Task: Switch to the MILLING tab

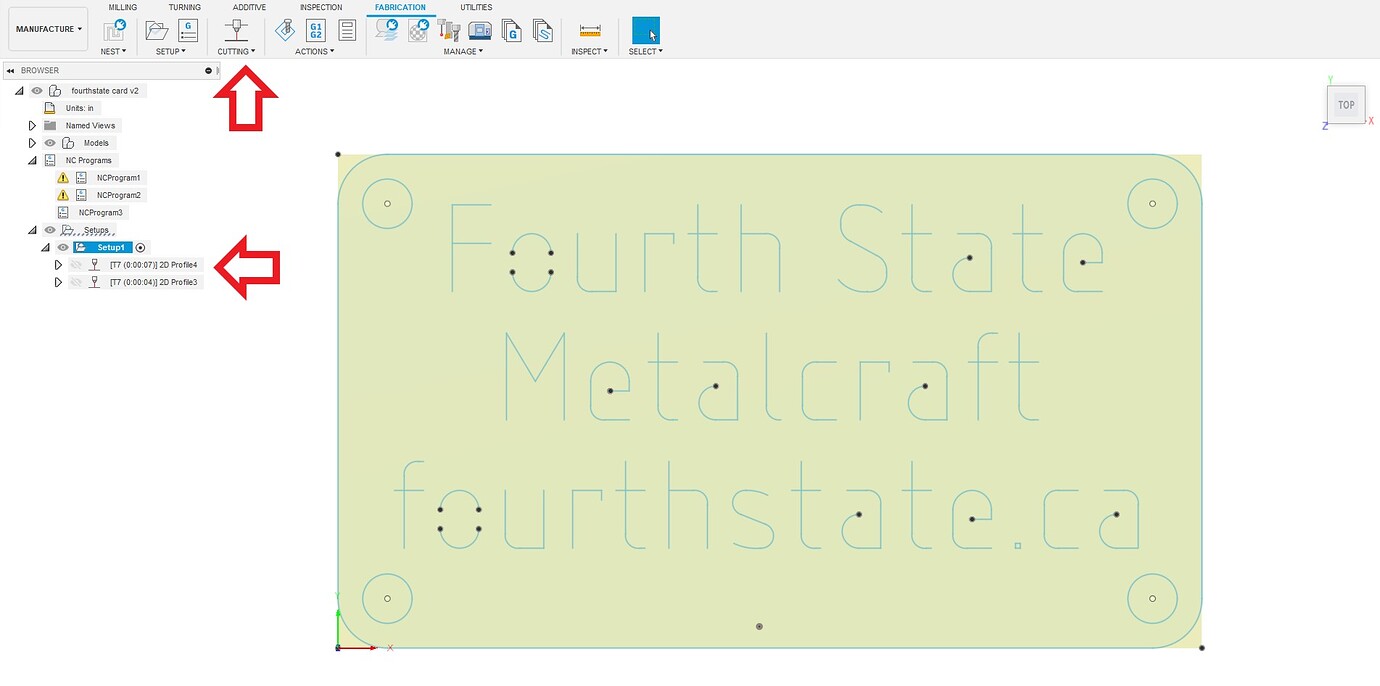Action: click(x=122, y=7)
